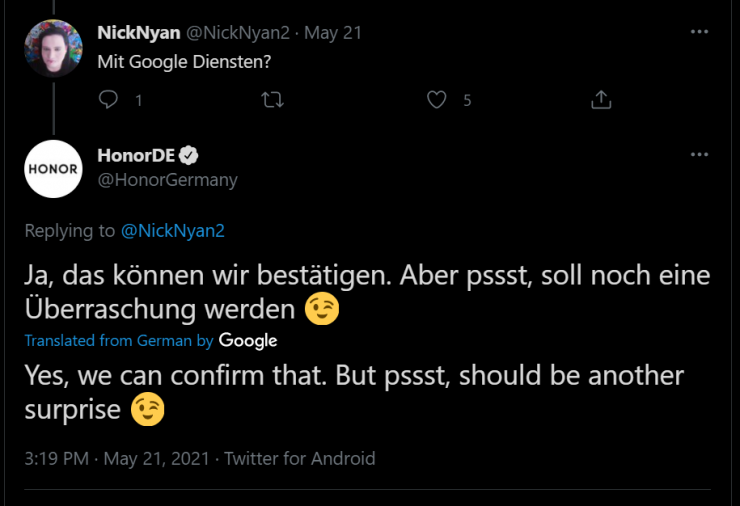Screen dimensions: 740x506
Task: Open the @NickNyan2 handle in tweet header
Action: click(x=236, y=32)
